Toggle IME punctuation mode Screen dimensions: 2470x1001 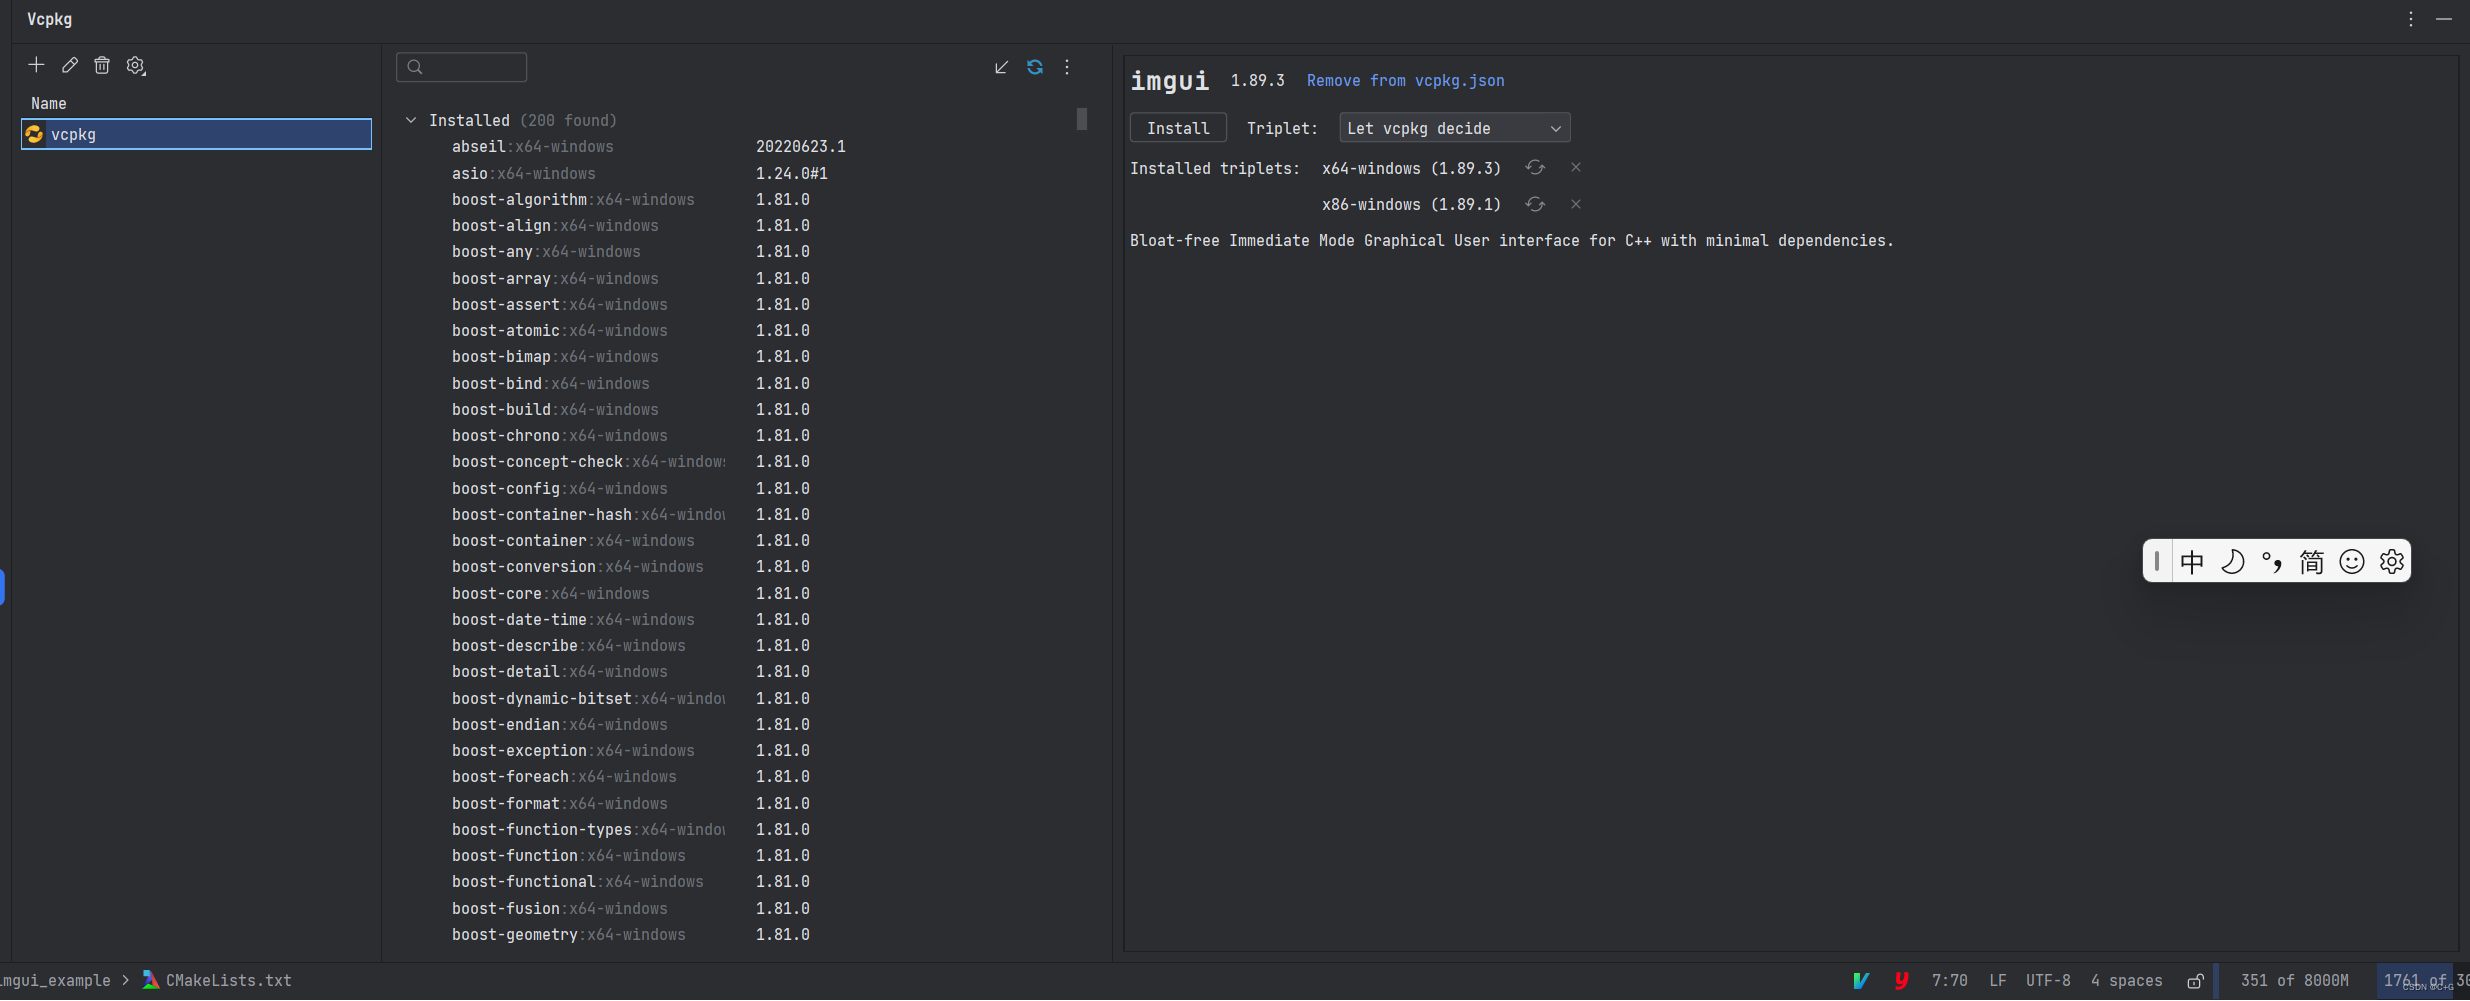[x=2272, y=562]
